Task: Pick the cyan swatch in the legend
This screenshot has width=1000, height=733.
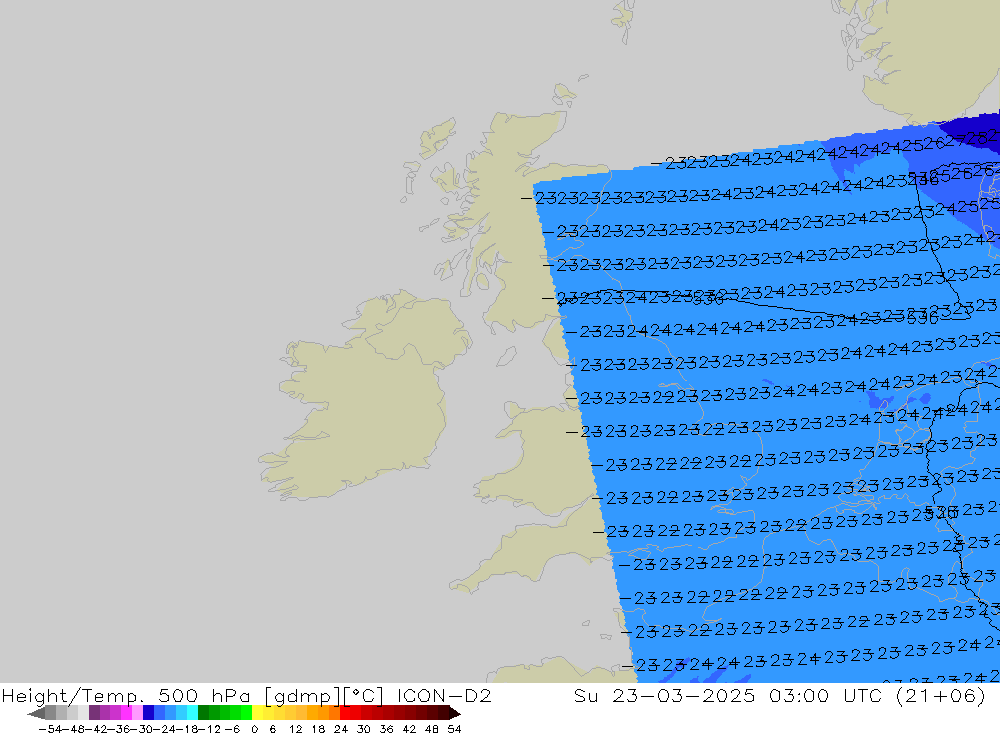Action: [x=192, y=713]
